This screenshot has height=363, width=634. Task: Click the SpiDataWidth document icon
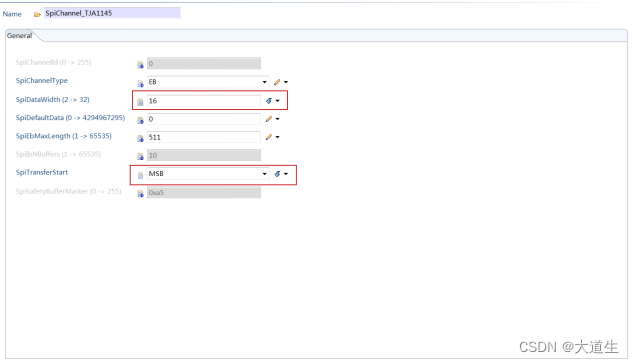(140, 101)
